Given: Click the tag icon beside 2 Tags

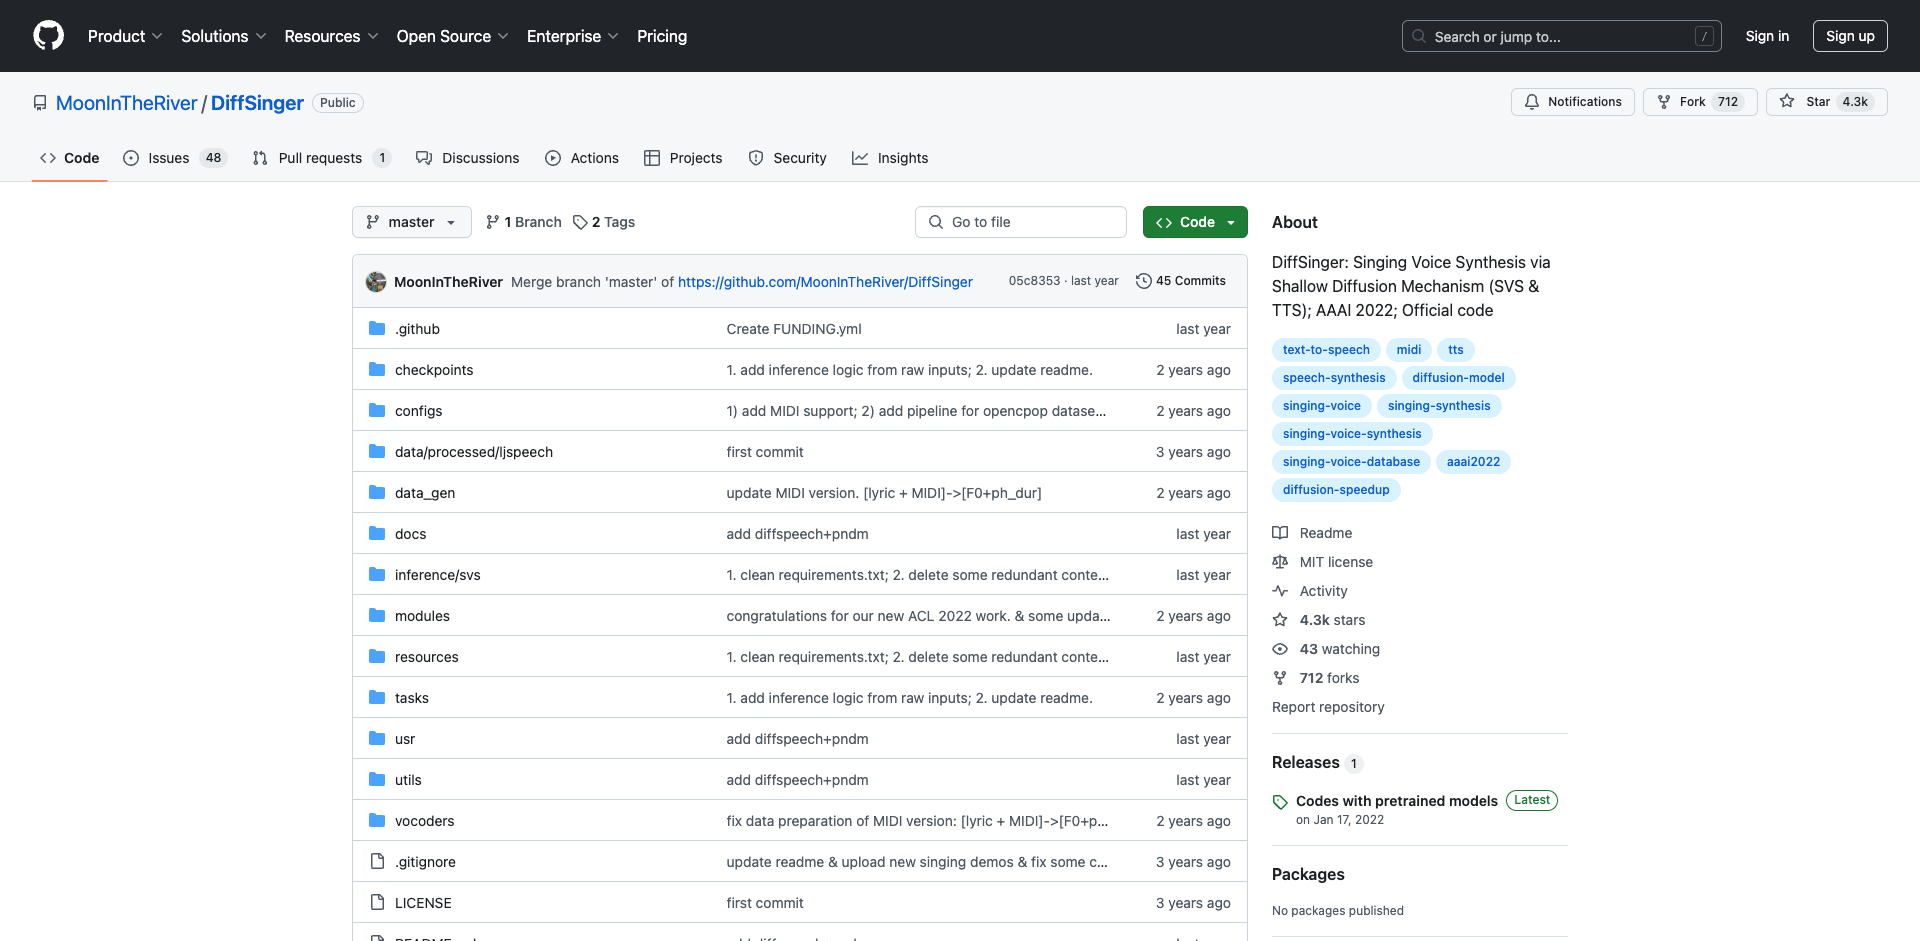Looking at the screenshot, I should [x=580, y=222].
